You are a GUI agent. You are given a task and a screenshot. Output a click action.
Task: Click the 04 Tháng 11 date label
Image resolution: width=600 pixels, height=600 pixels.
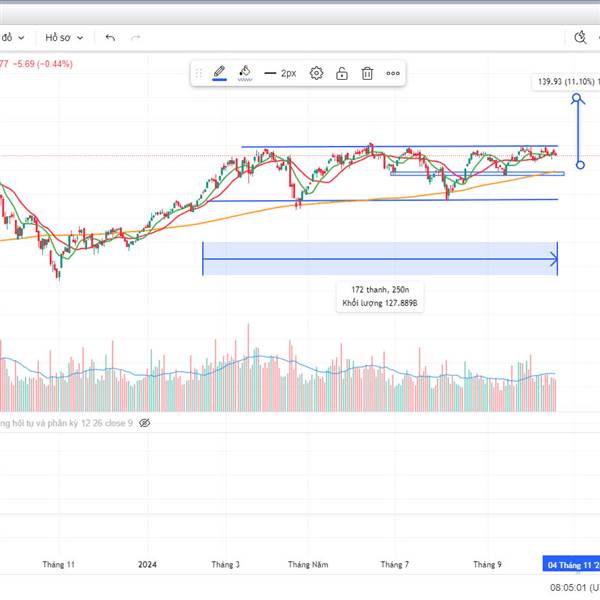click(x=570, y=564)
